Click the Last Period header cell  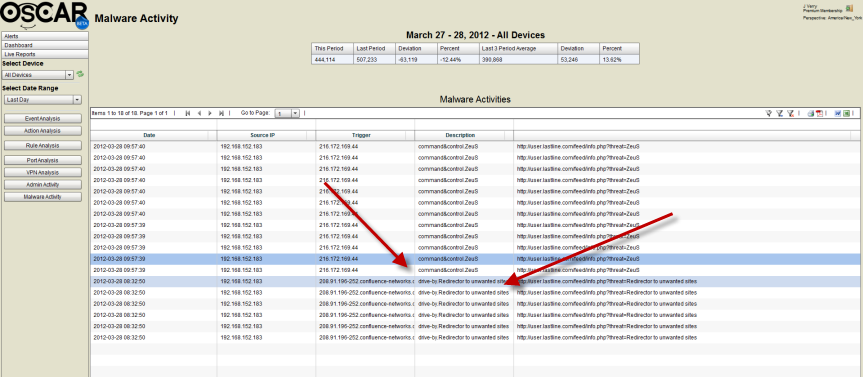click(x=374, y=48)
